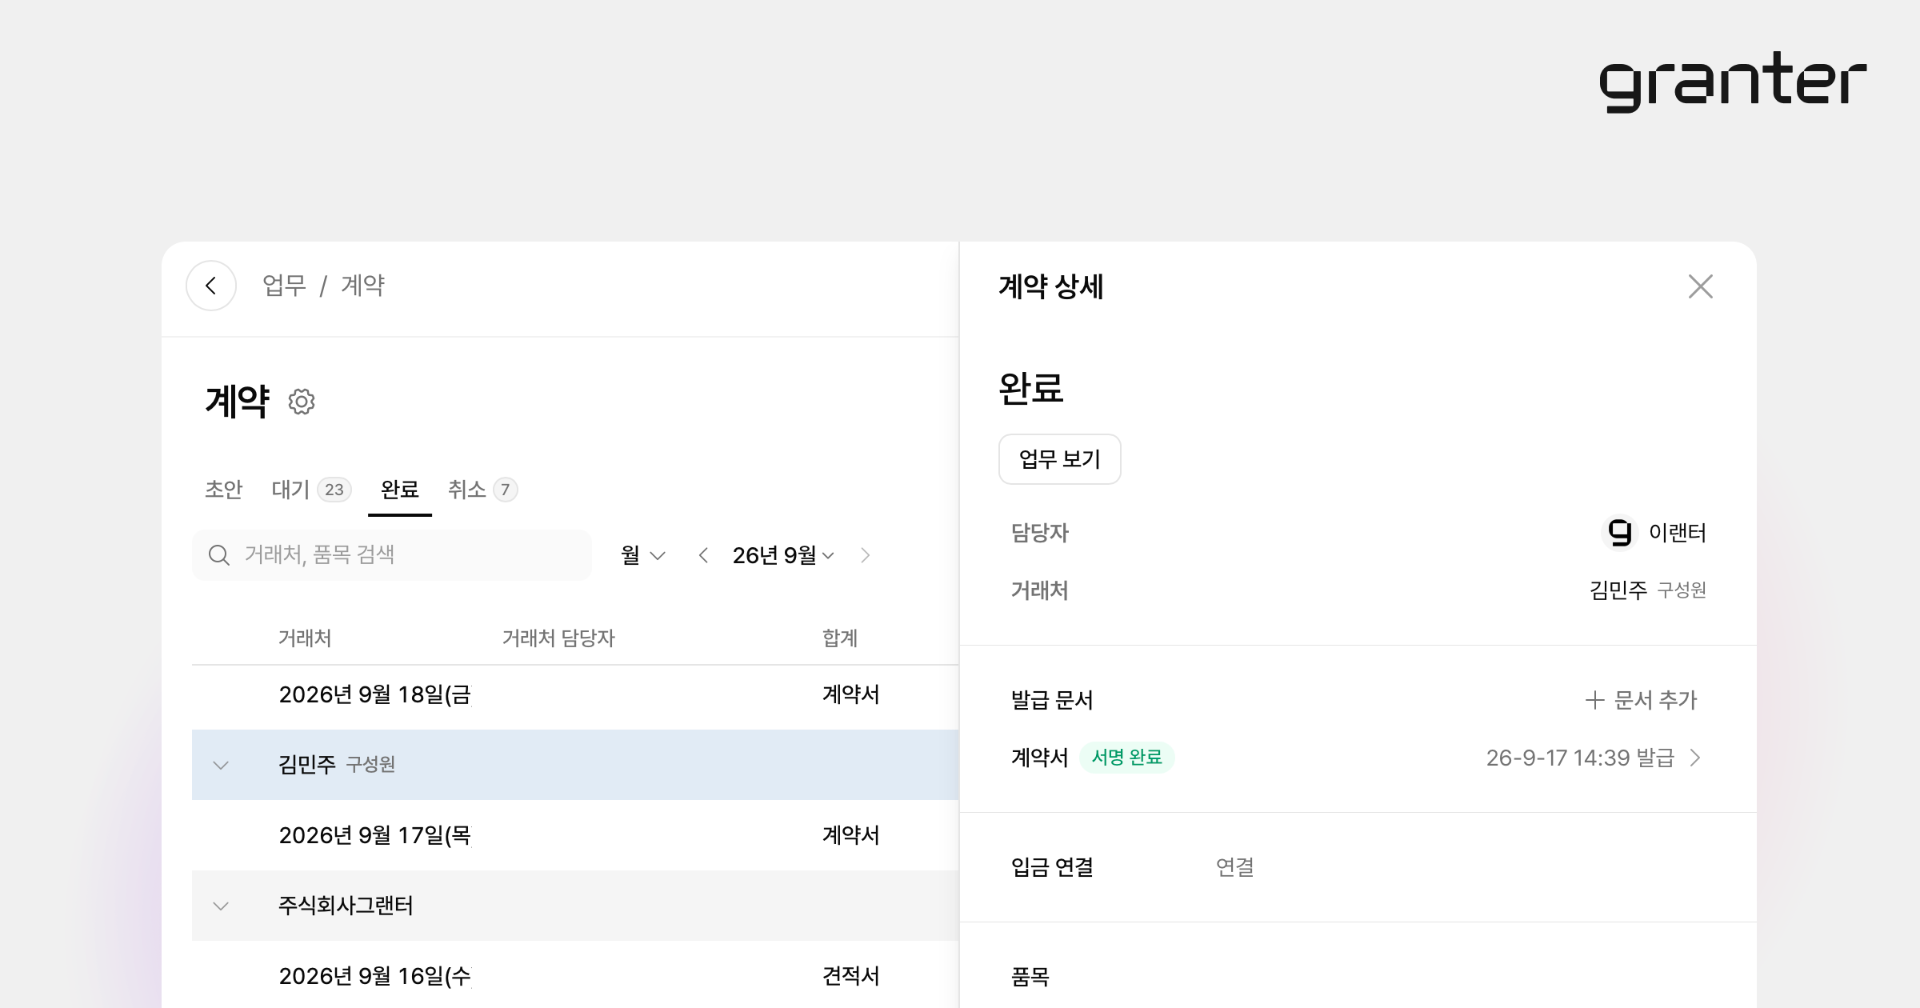
Task: Open the 월 period dropdown
Action: (x=642, y=555)
